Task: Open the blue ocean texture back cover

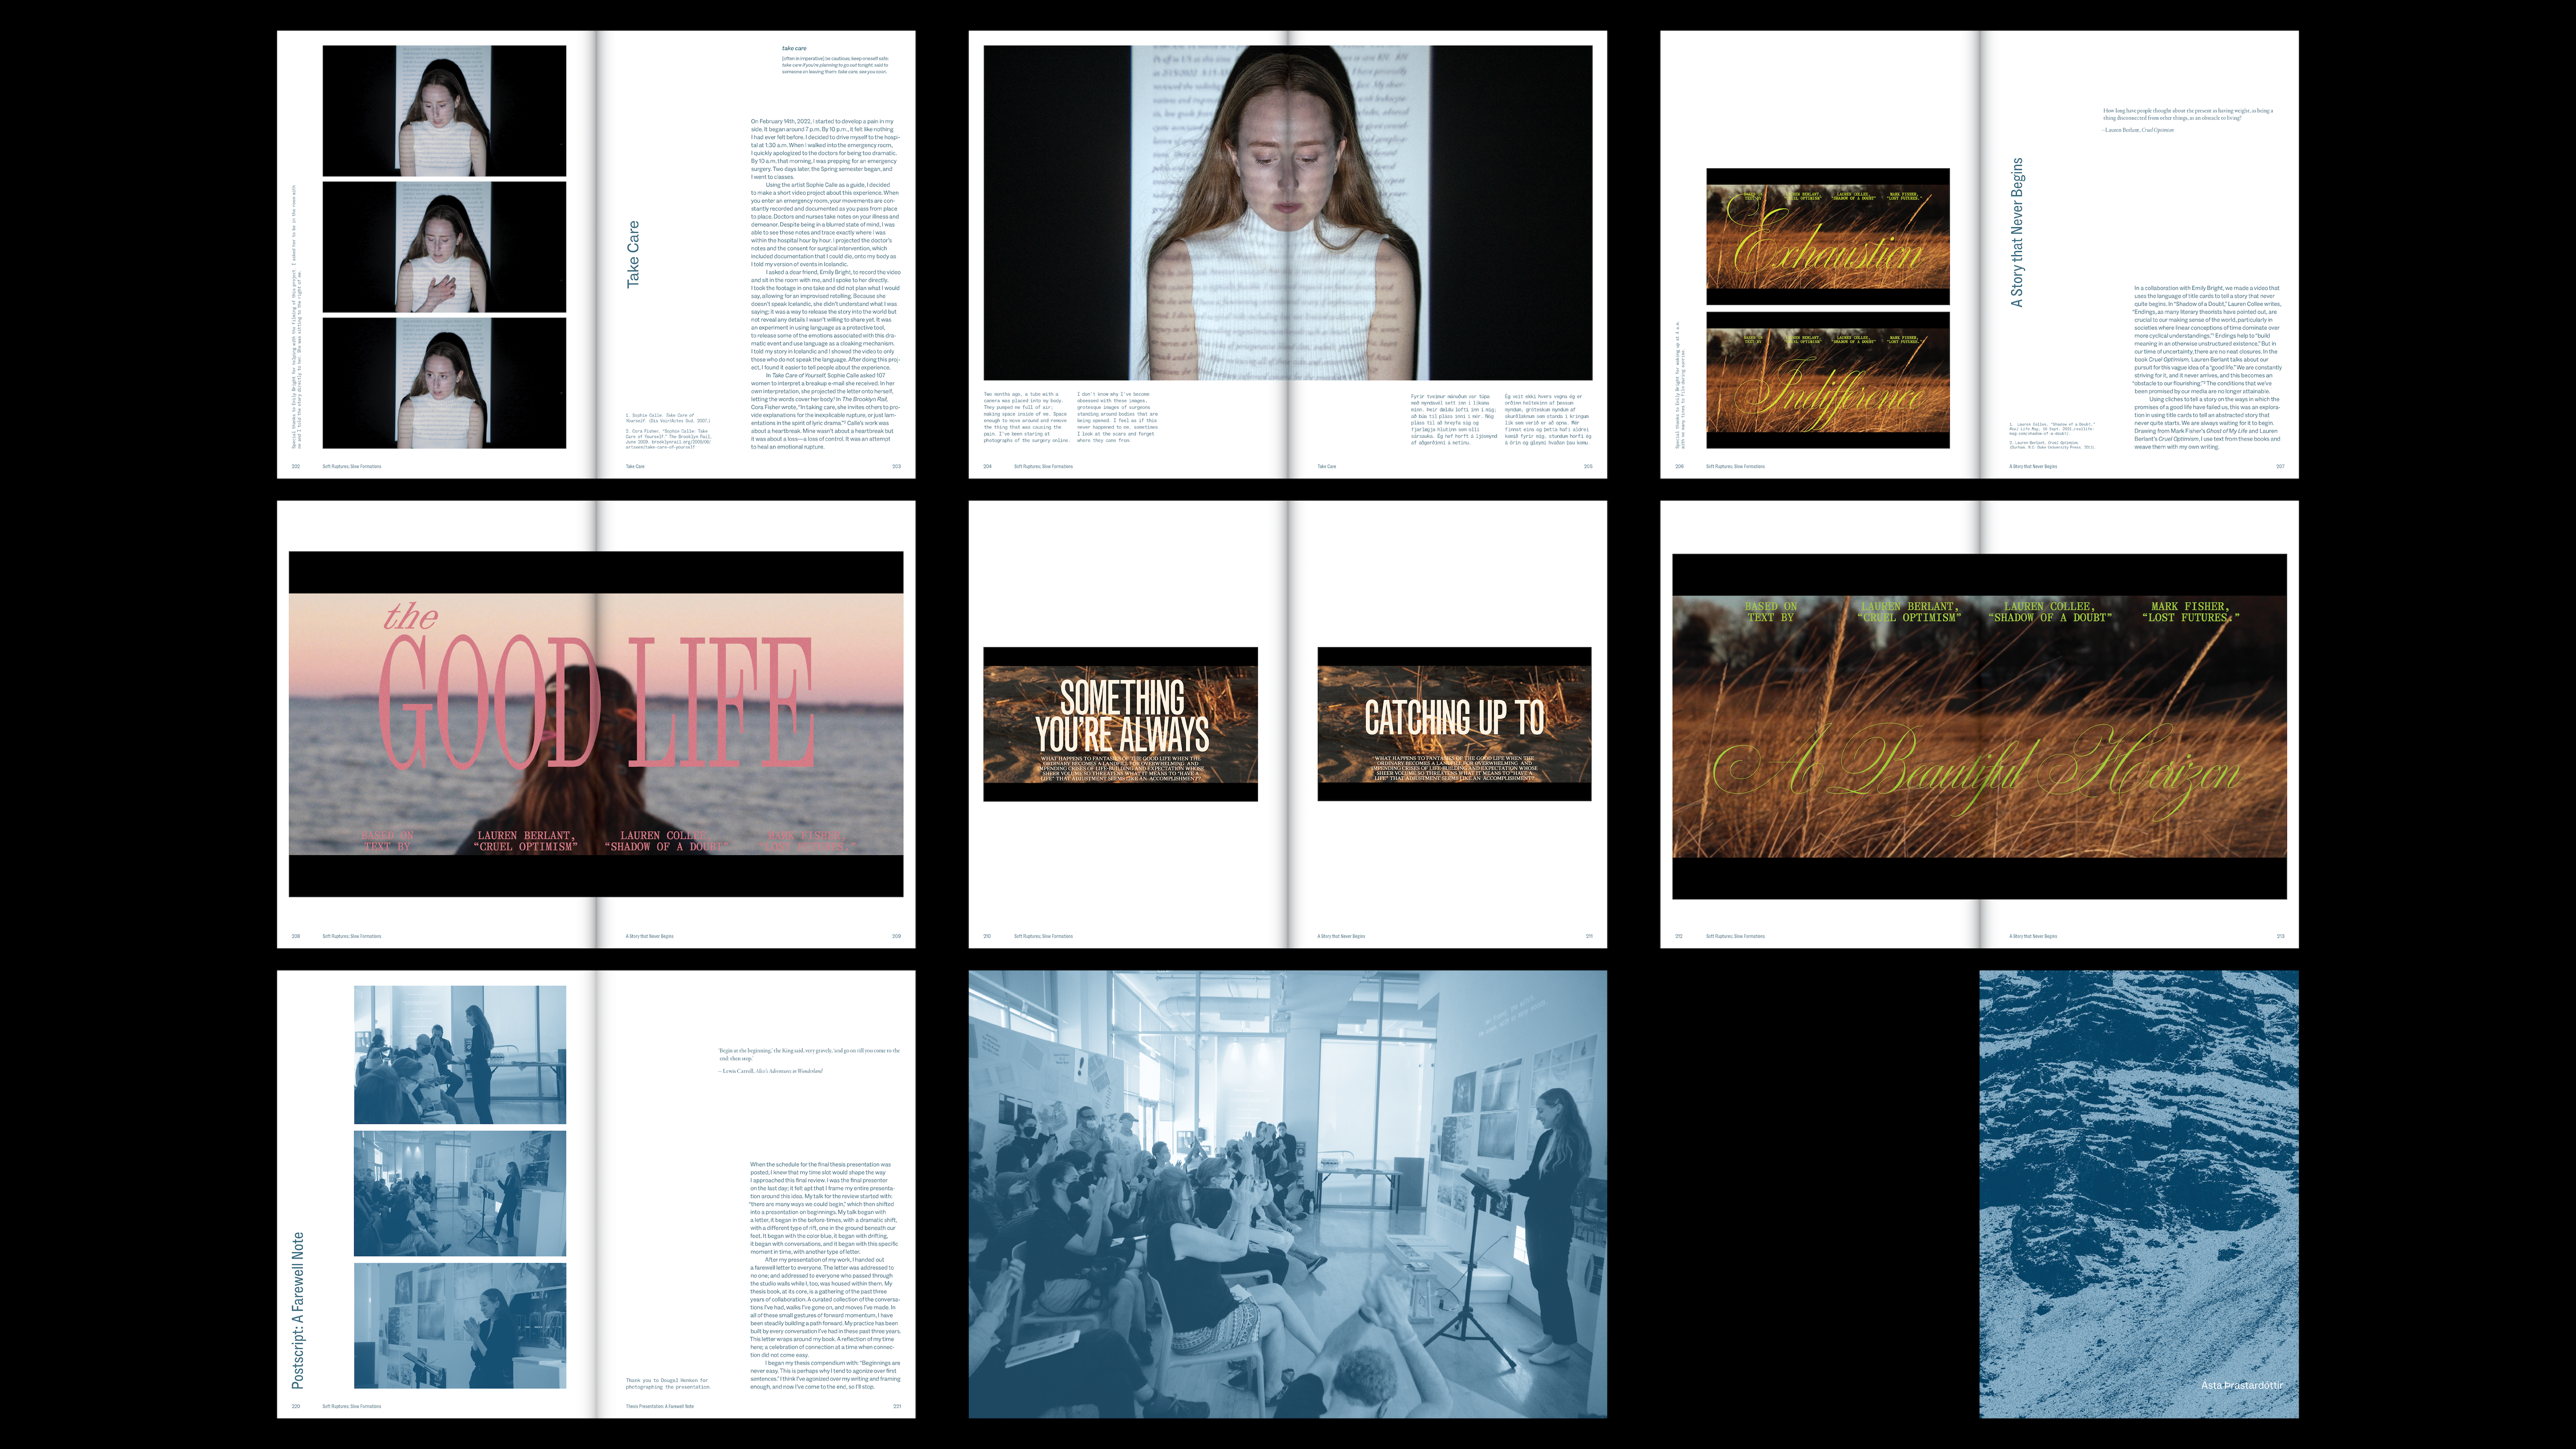Action: [x=2139, y=1194]
